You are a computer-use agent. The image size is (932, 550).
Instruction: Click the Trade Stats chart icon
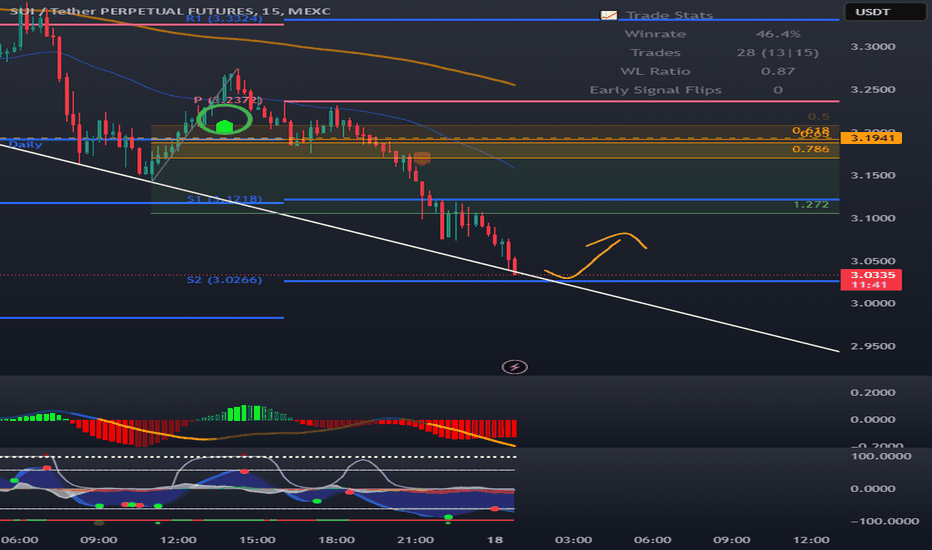click(609, 15)
